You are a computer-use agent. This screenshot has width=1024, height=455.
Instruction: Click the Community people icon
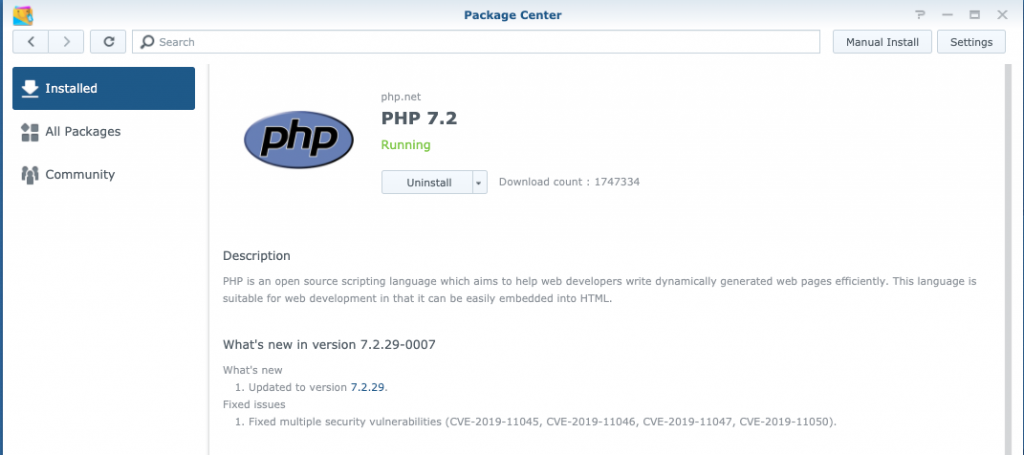pos(30,175)
